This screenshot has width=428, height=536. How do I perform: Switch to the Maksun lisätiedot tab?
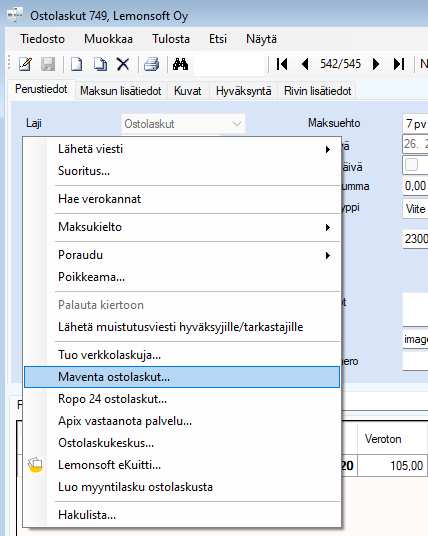[121, 91]
